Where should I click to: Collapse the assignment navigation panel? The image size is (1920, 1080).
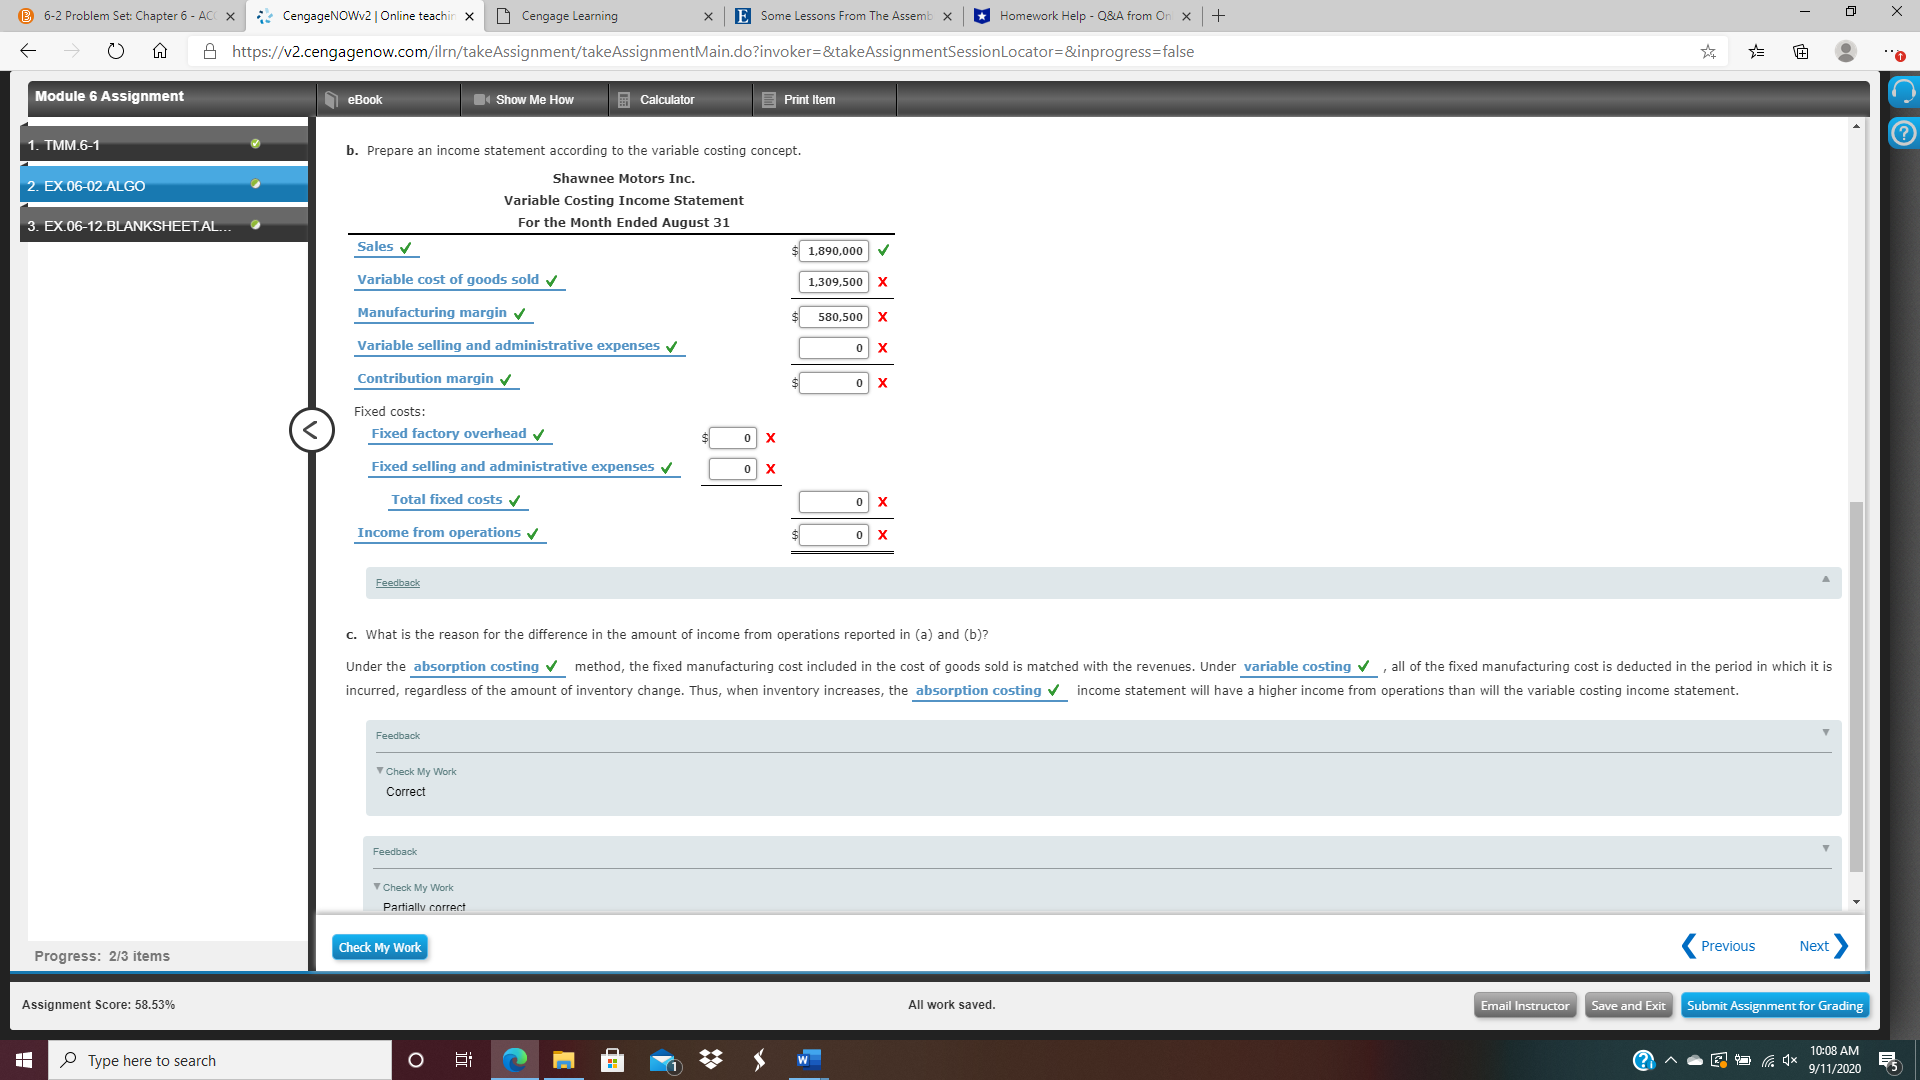point(311,430)
